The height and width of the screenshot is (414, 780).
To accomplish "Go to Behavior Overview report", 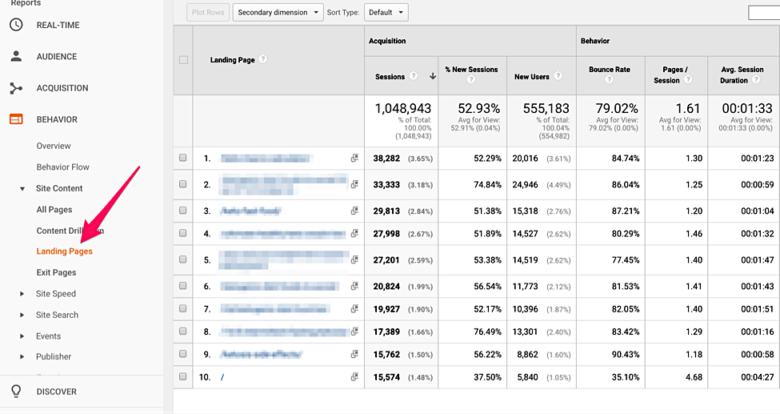I will click(53, 146).
